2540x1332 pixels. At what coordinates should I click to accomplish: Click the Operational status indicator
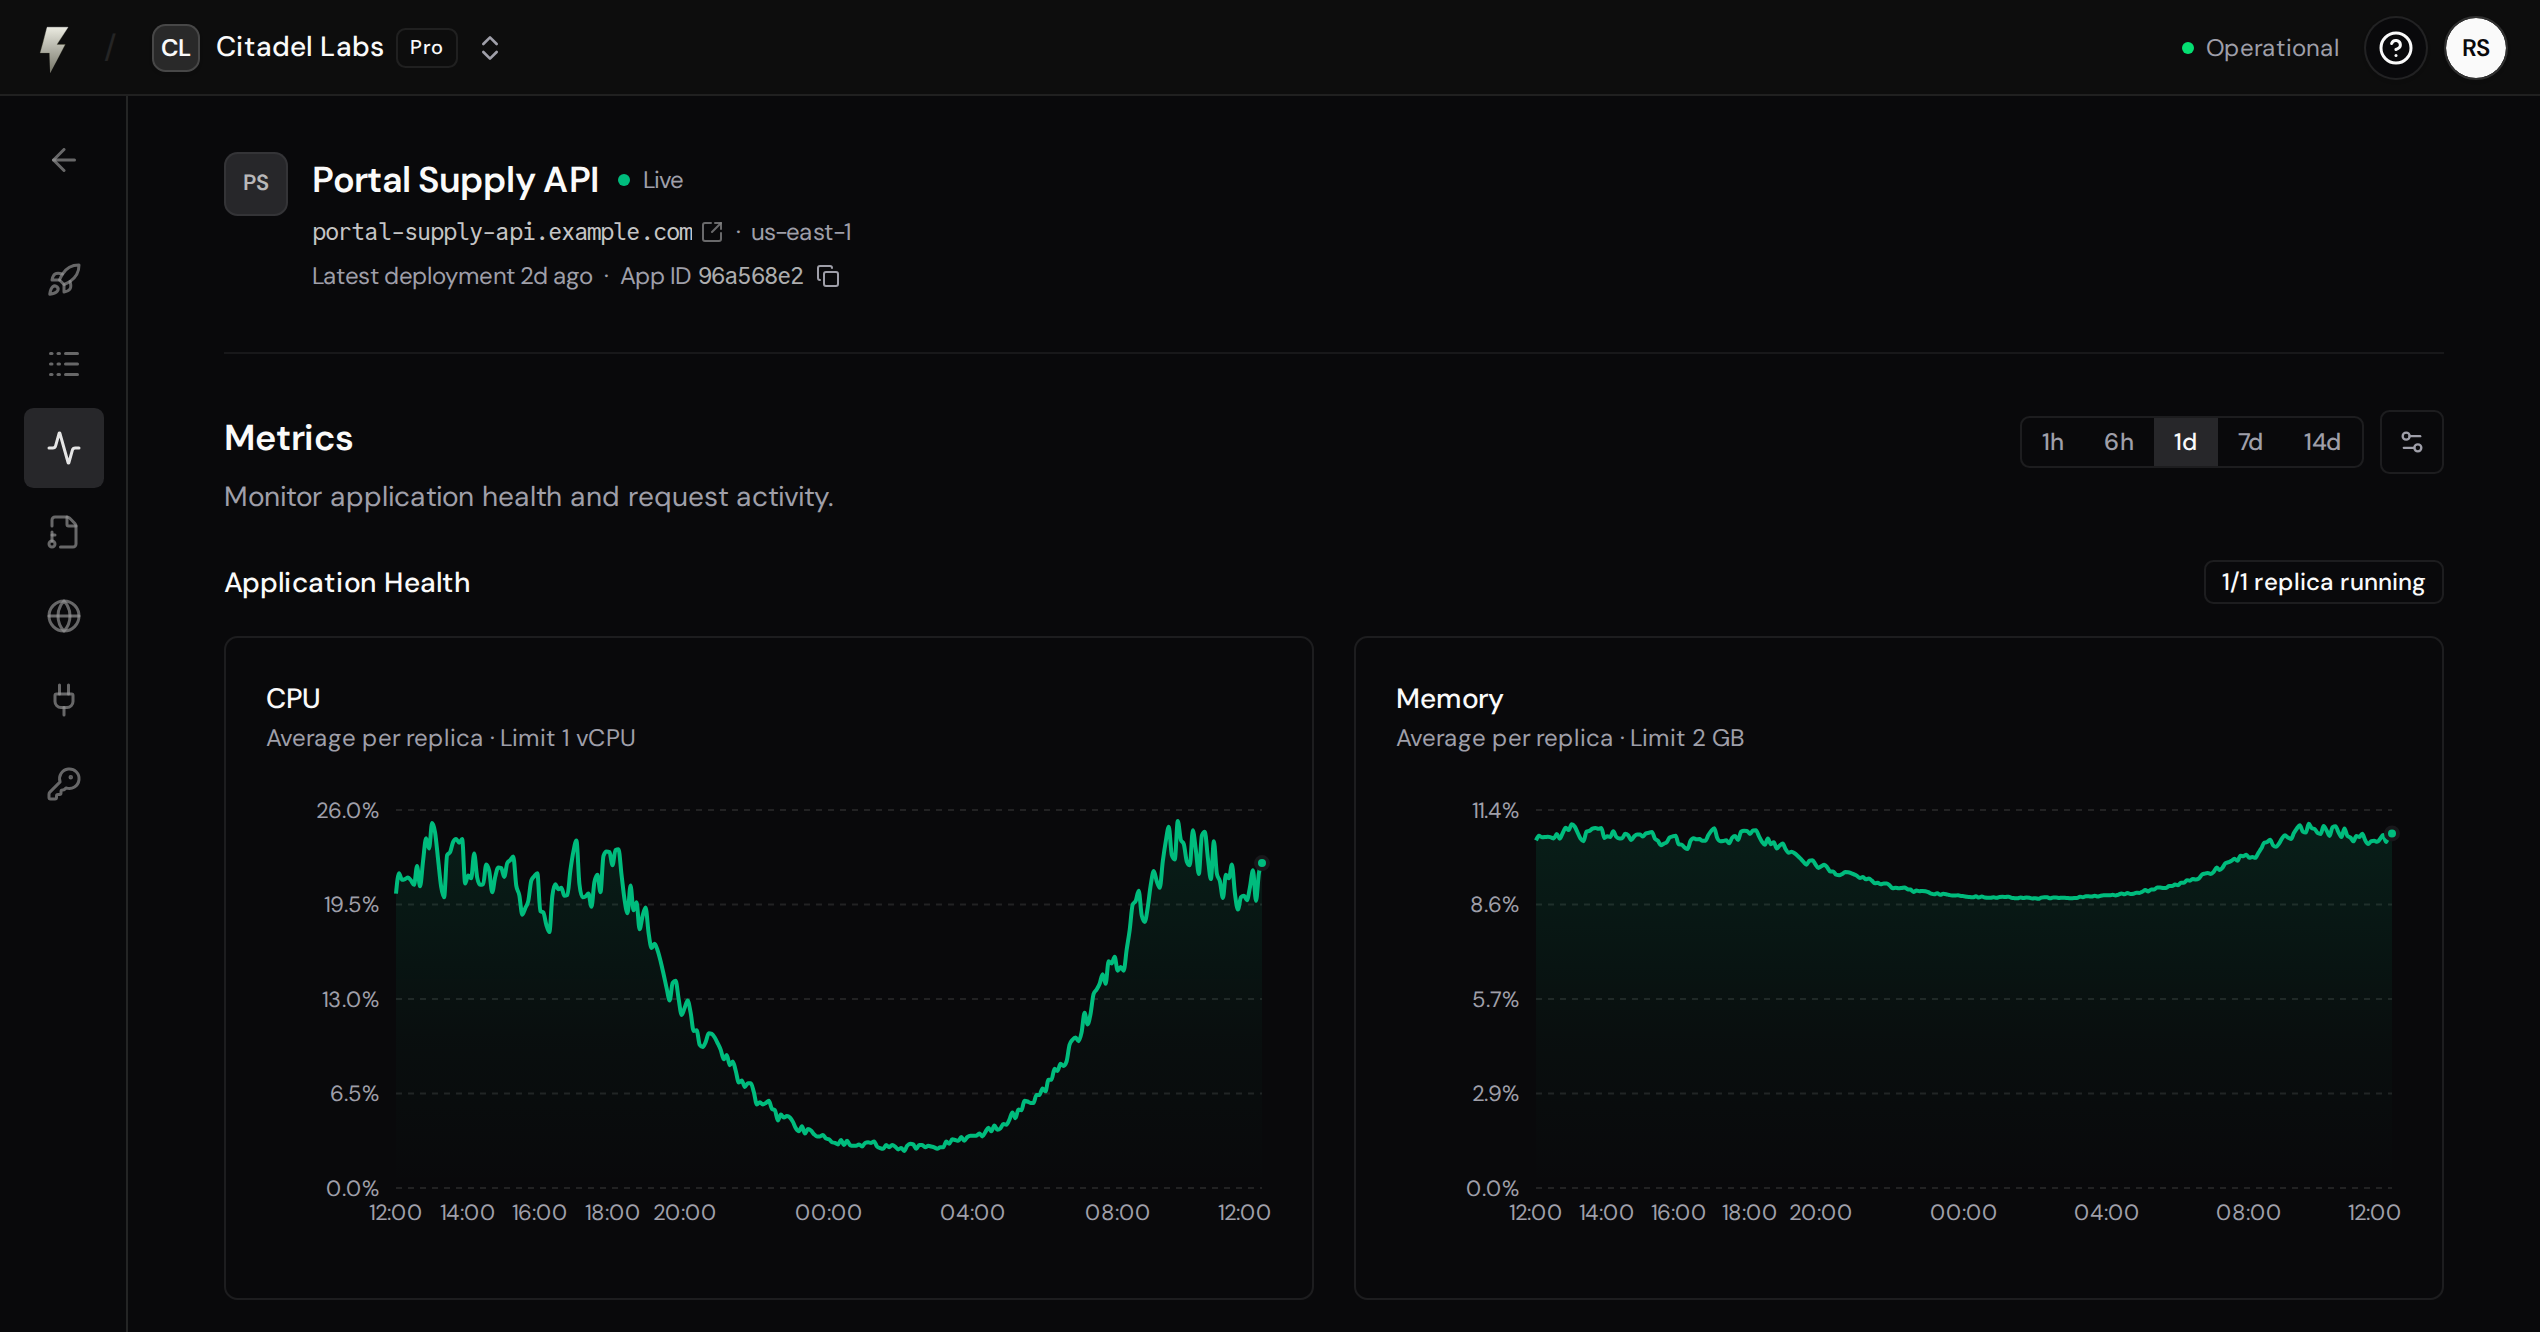point(2260,48)
